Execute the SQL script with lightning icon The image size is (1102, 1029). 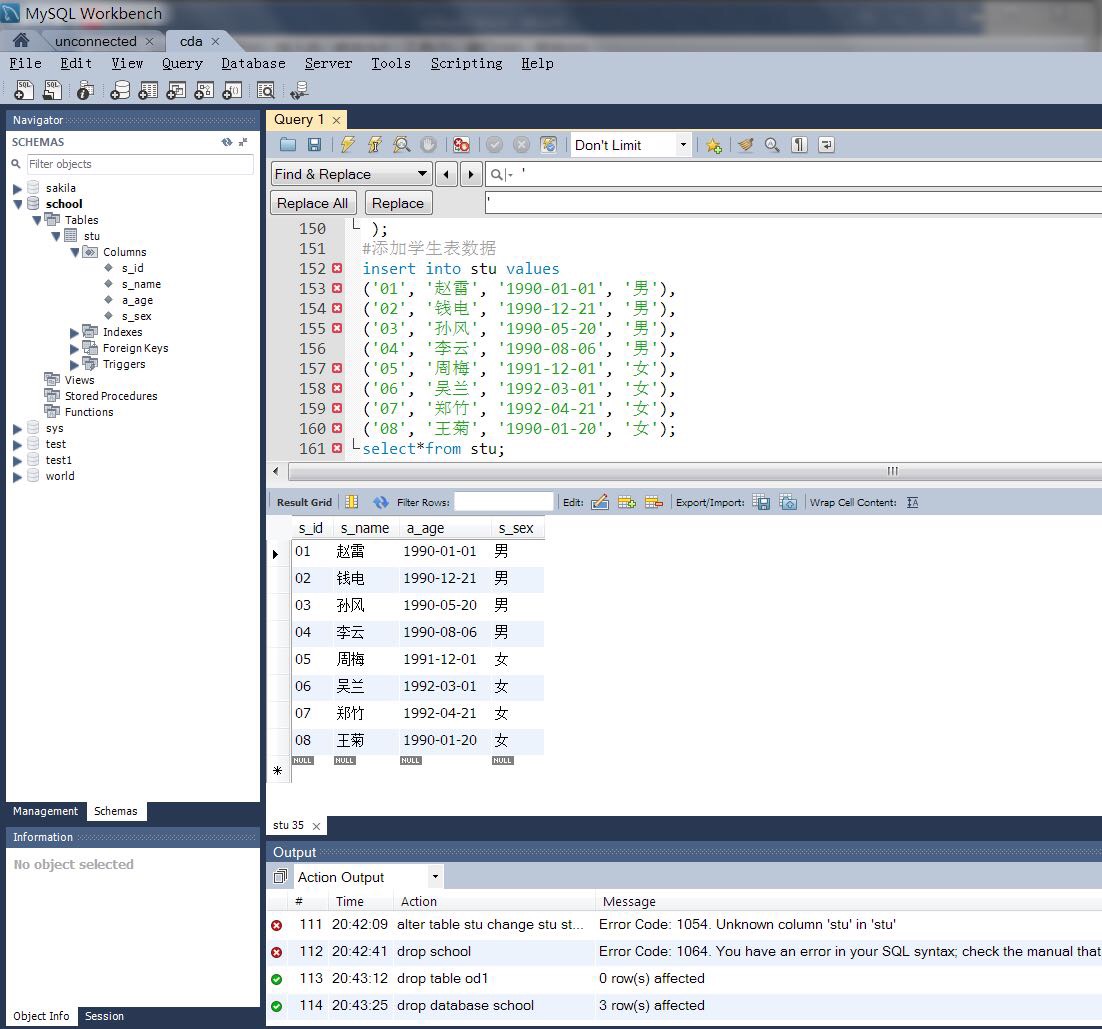[x=347, y=145]
